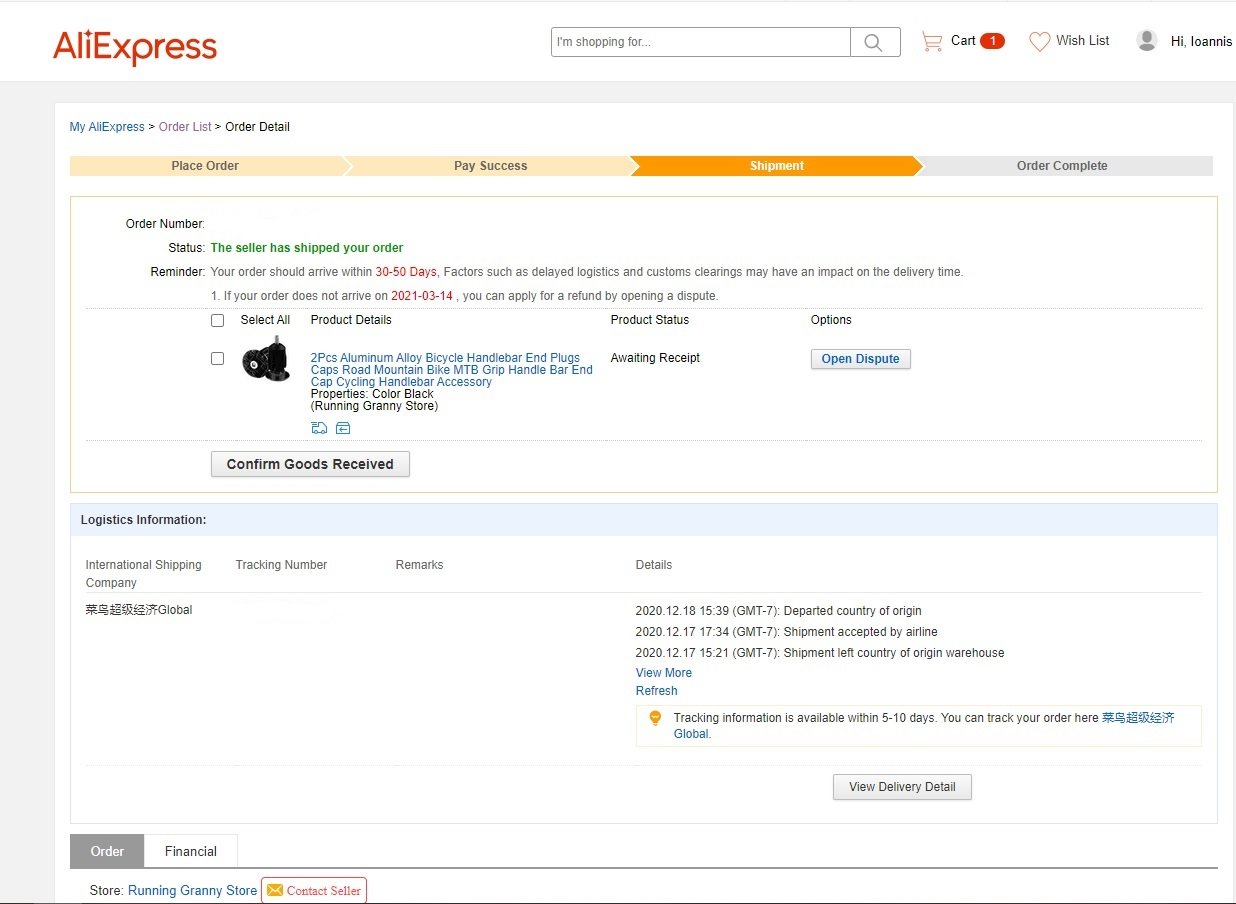Click the search magnifier icon
Screen dimensions: 1236x904
click(x=874, y=42)
